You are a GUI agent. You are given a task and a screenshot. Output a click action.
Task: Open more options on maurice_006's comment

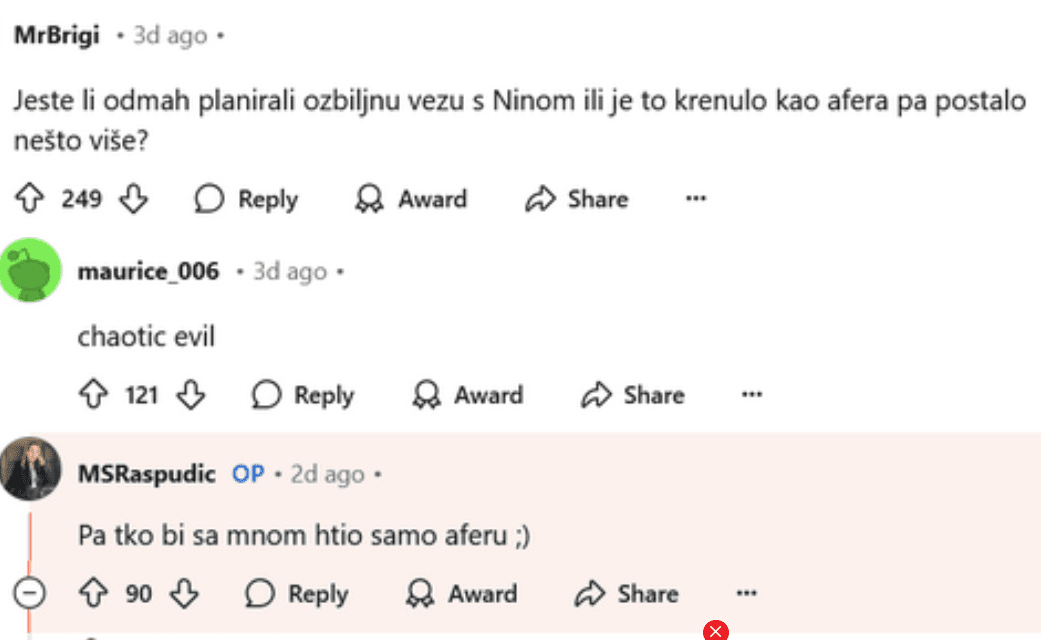[752, 395]
